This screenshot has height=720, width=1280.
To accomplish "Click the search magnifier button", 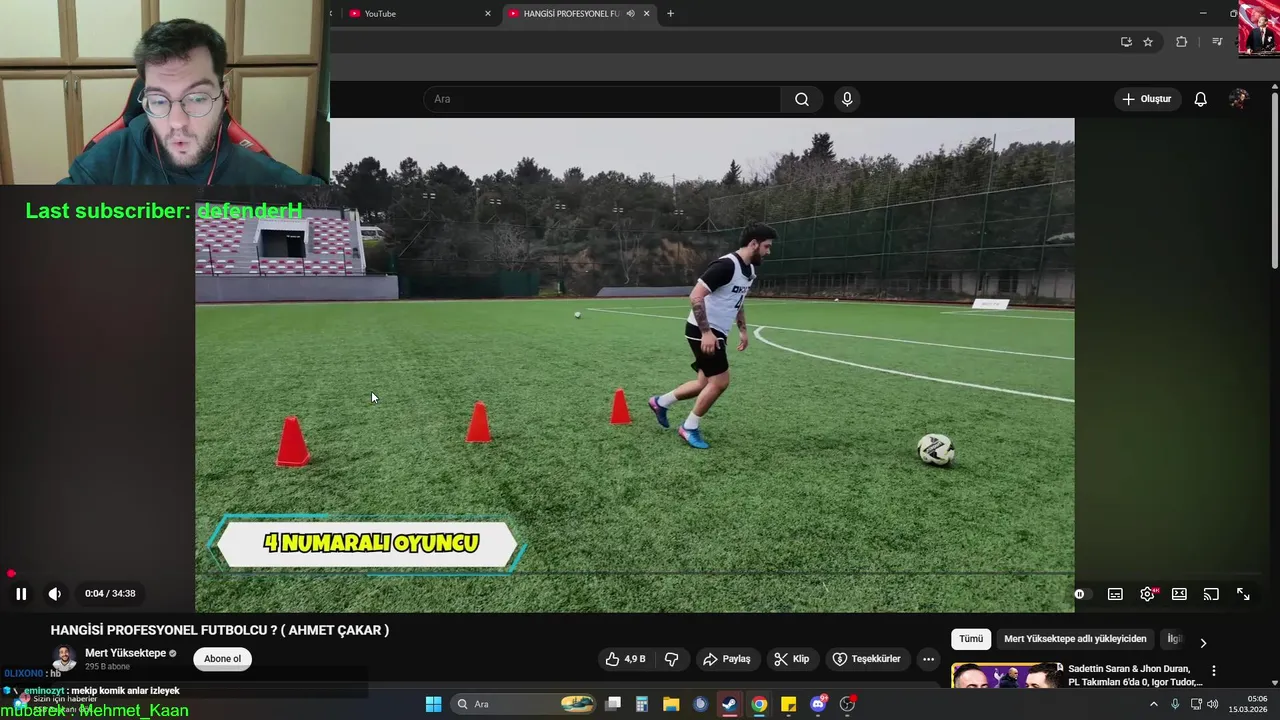I will 802,99.
